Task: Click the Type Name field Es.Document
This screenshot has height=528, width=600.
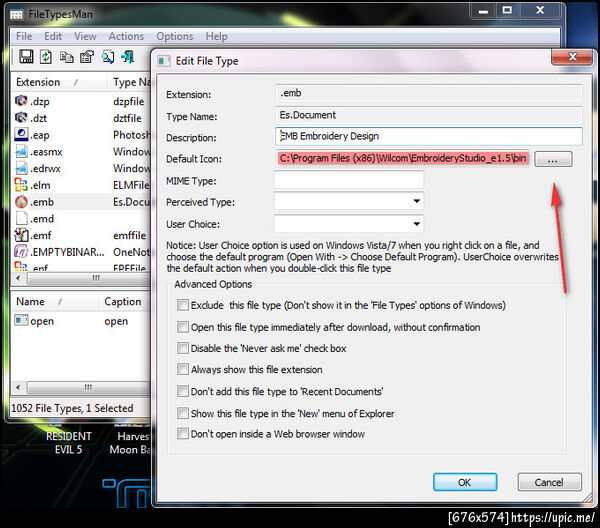Action: pyautogui.click(x=429, y=115)
